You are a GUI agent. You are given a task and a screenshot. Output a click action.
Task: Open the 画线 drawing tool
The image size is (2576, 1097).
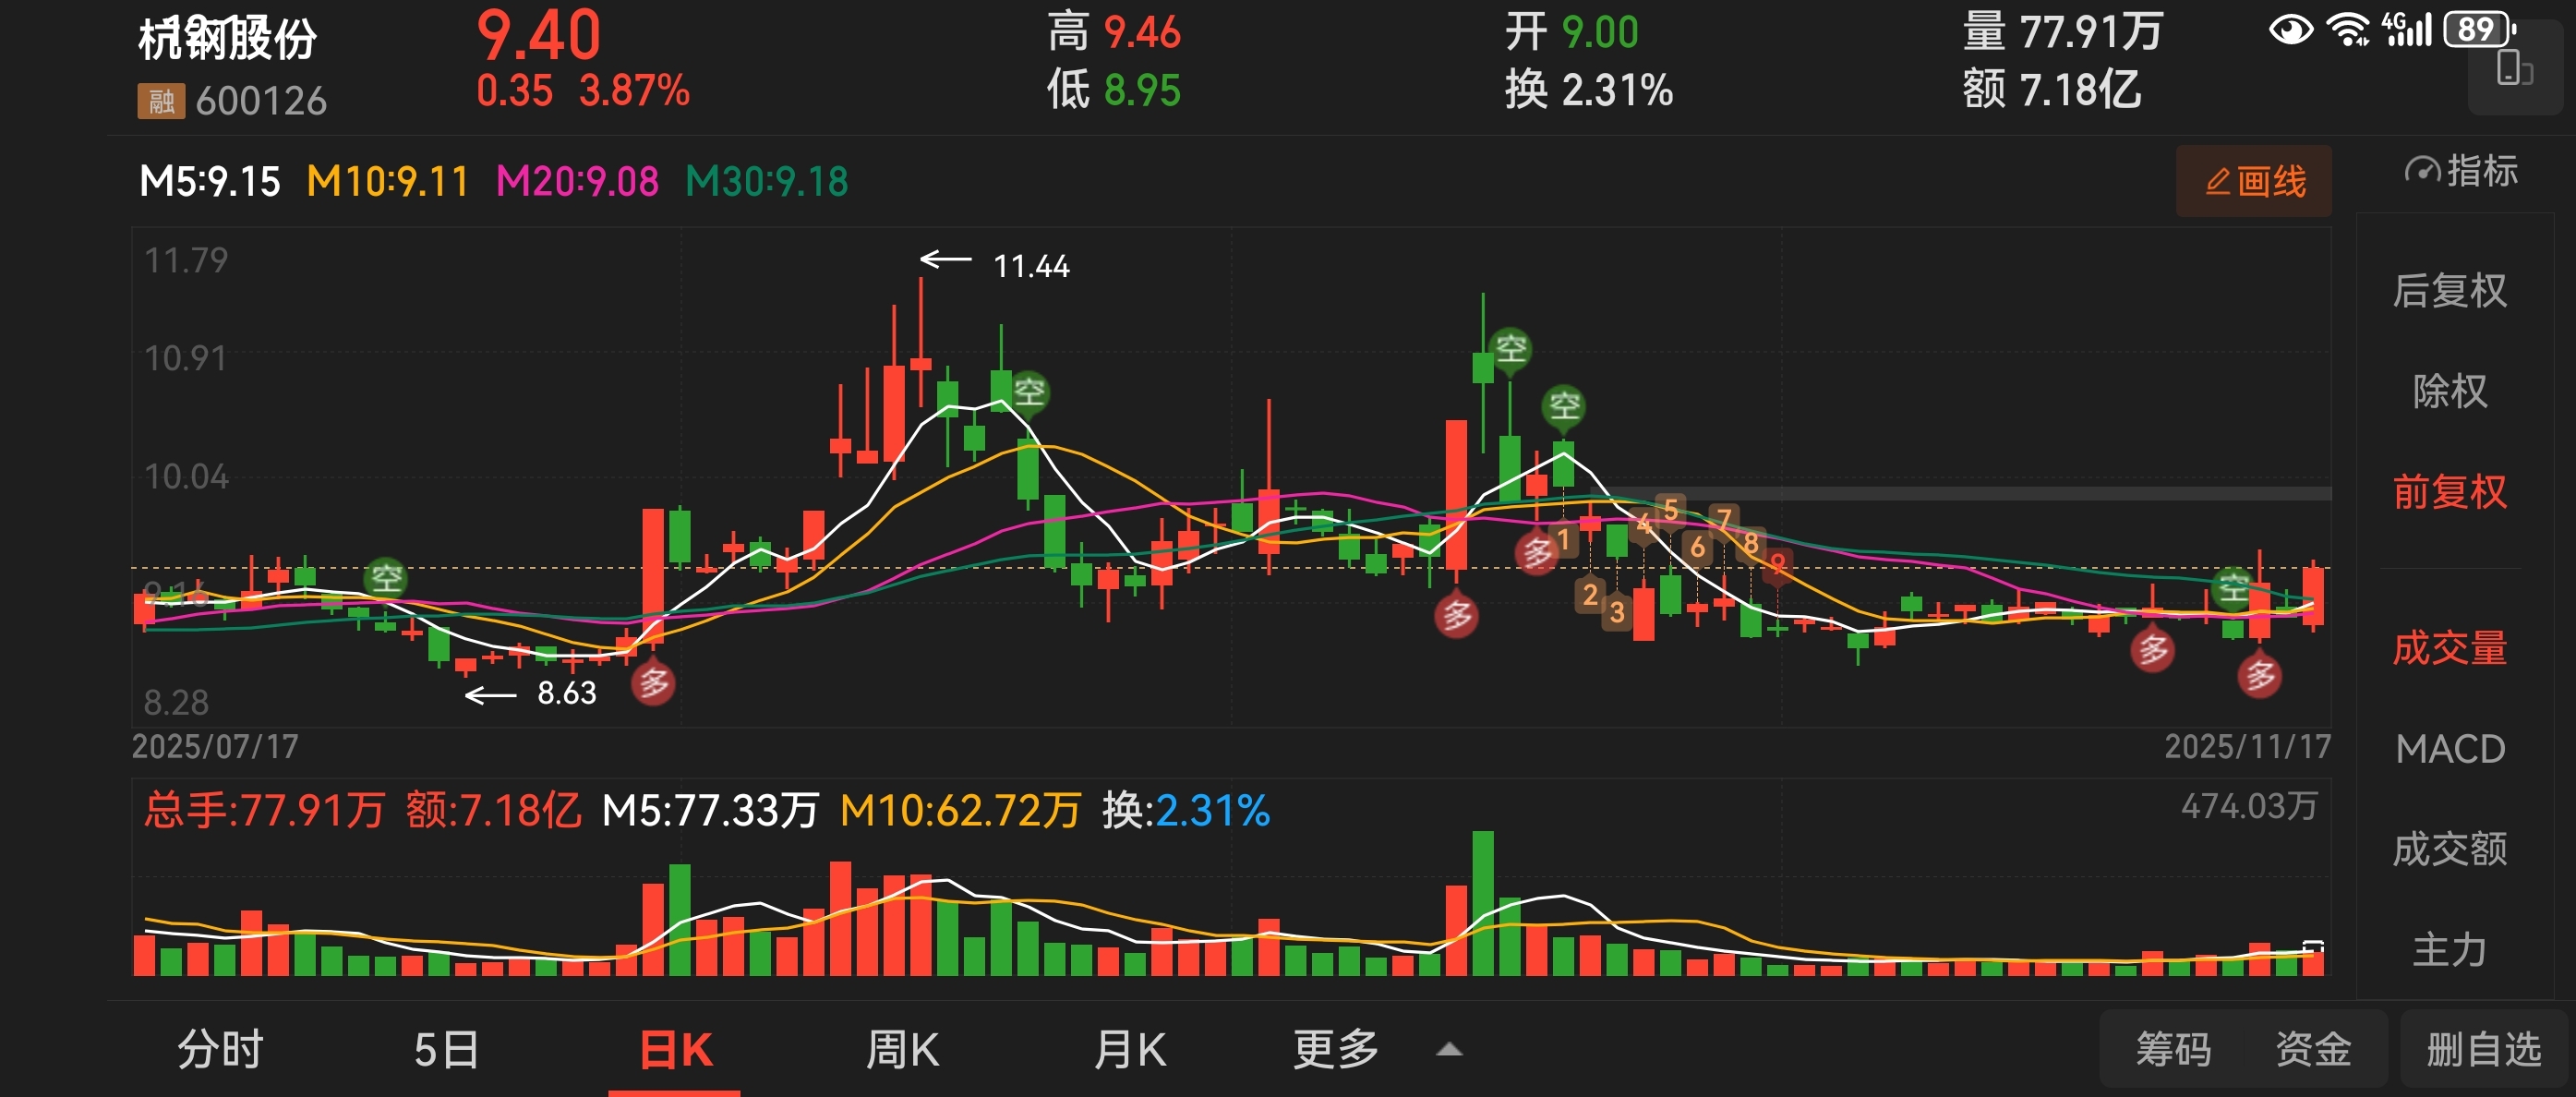point(2253,181)
